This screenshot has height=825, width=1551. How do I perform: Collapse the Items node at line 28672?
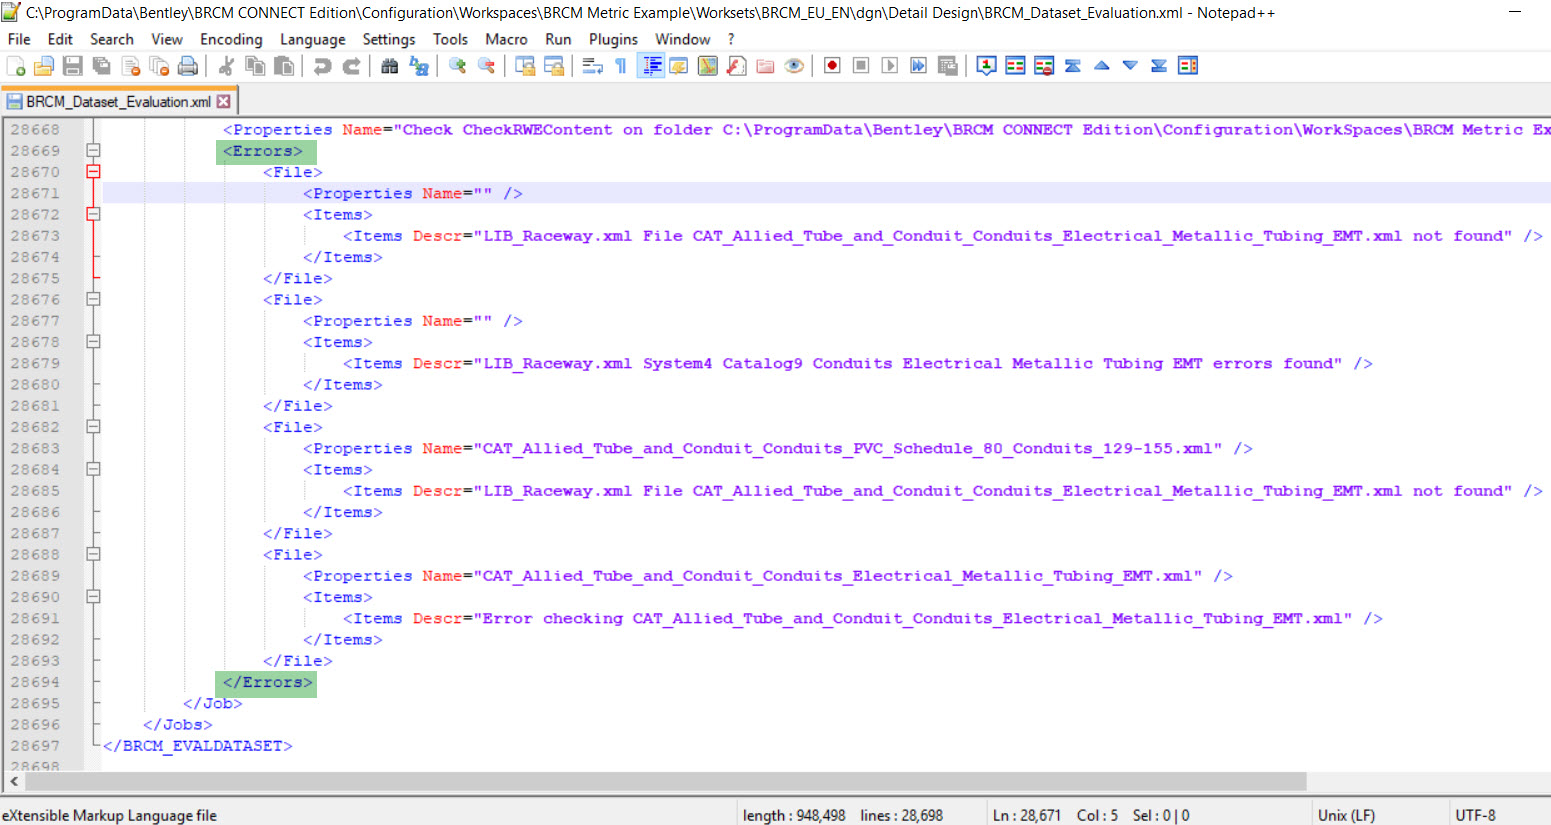point(93,214)
